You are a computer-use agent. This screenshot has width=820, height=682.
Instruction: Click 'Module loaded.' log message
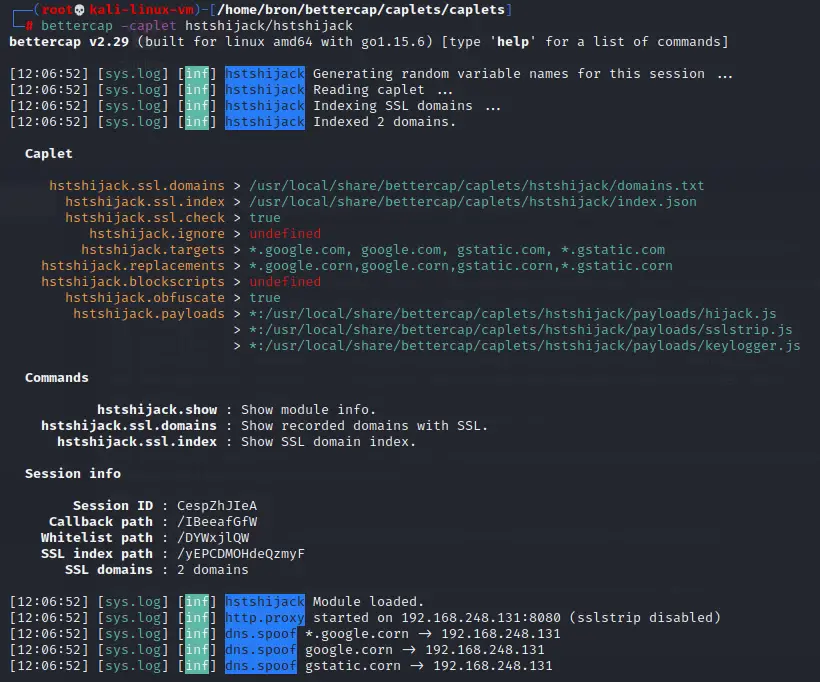[368, 601]
